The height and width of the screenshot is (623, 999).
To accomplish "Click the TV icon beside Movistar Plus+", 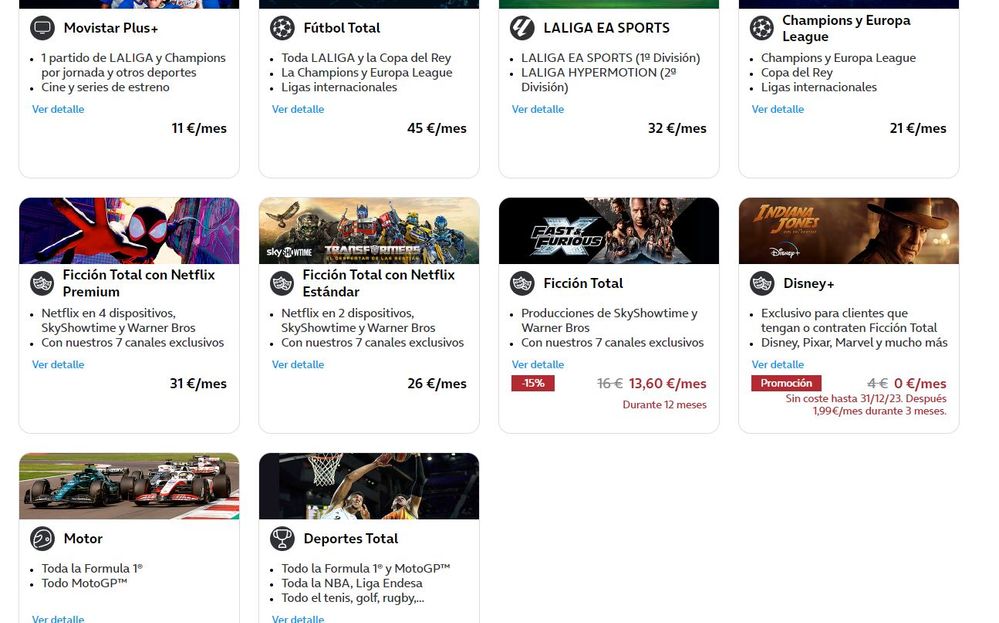I will coord(42,28).
